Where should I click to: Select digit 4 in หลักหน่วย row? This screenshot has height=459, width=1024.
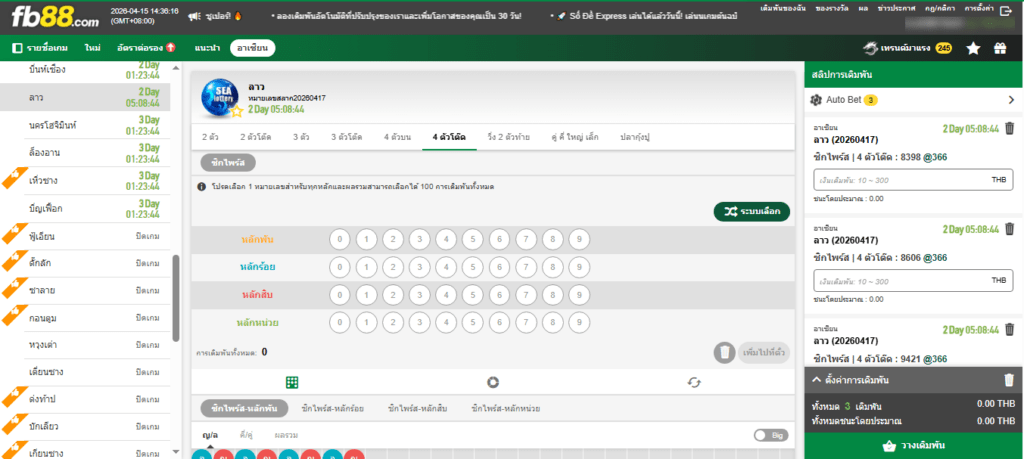446,323
